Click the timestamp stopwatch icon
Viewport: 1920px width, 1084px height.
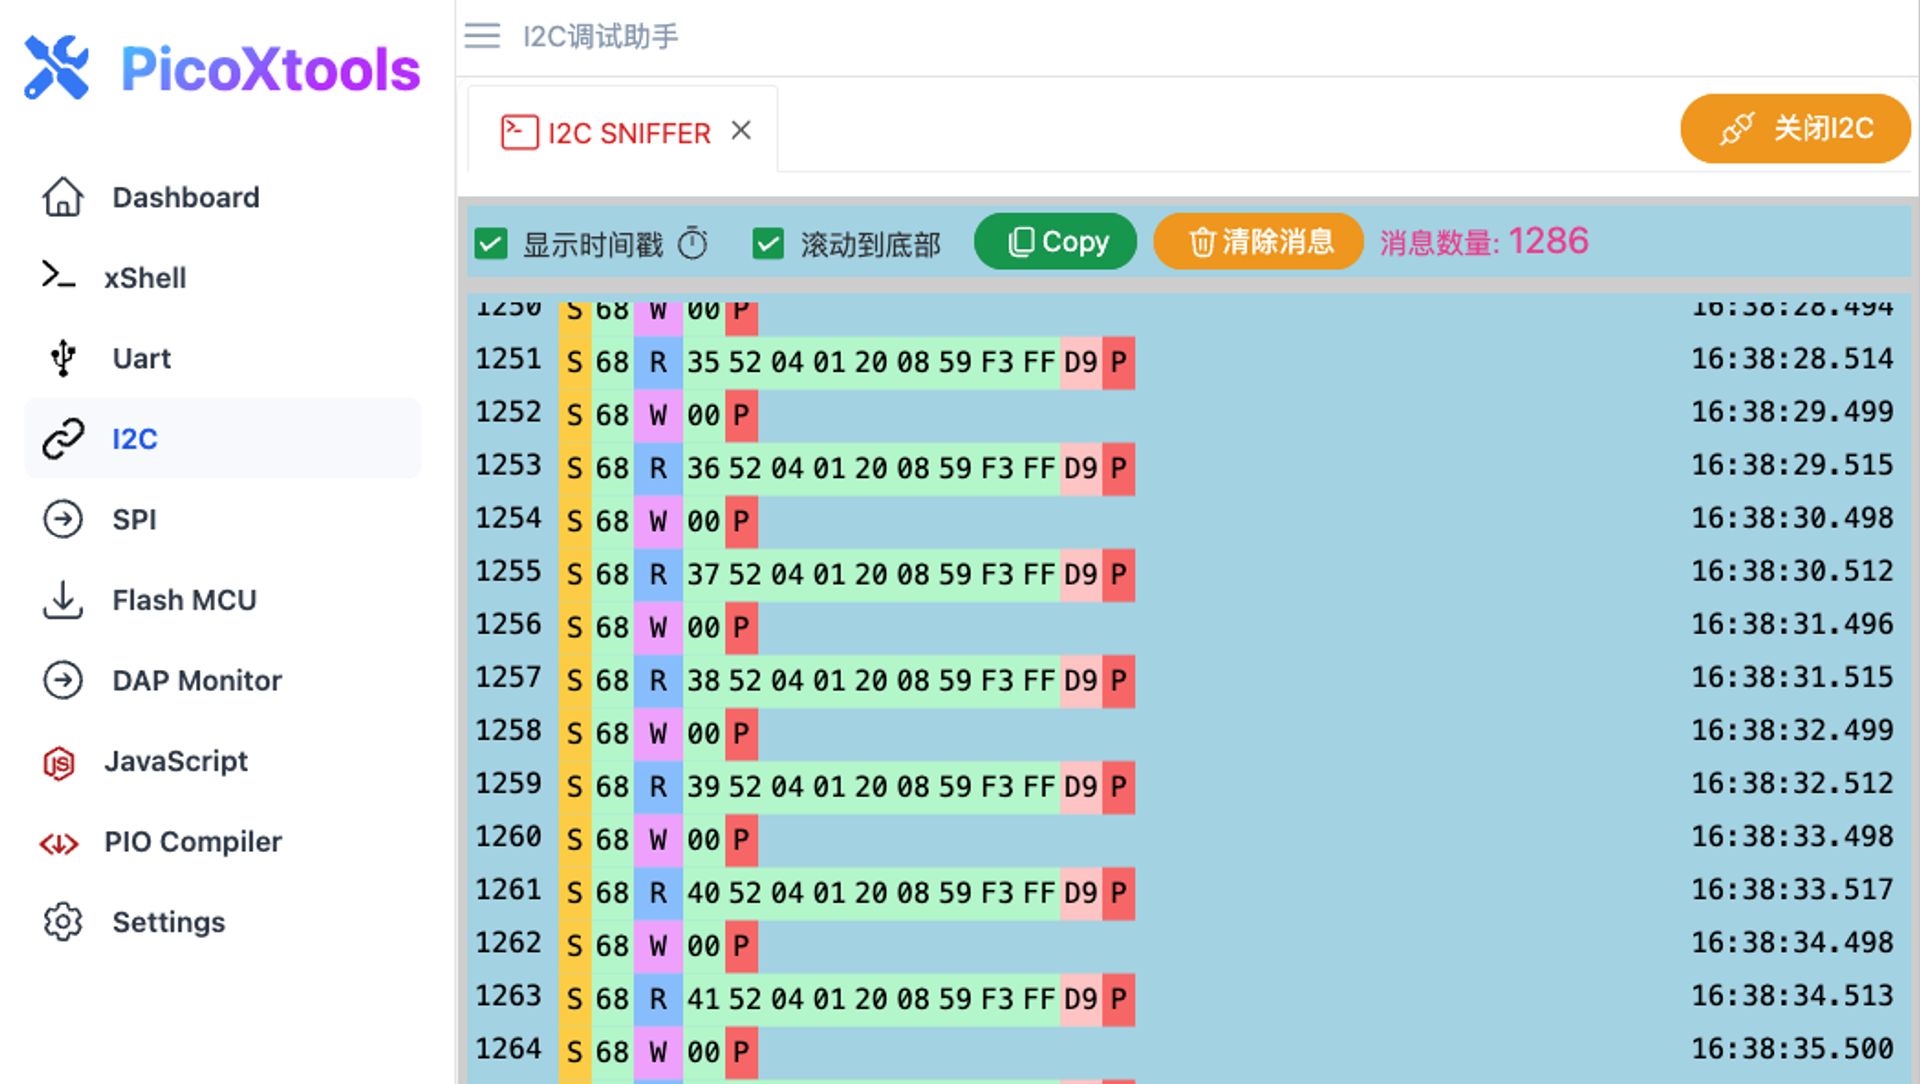pyautogui.click(x=692, y=243)
